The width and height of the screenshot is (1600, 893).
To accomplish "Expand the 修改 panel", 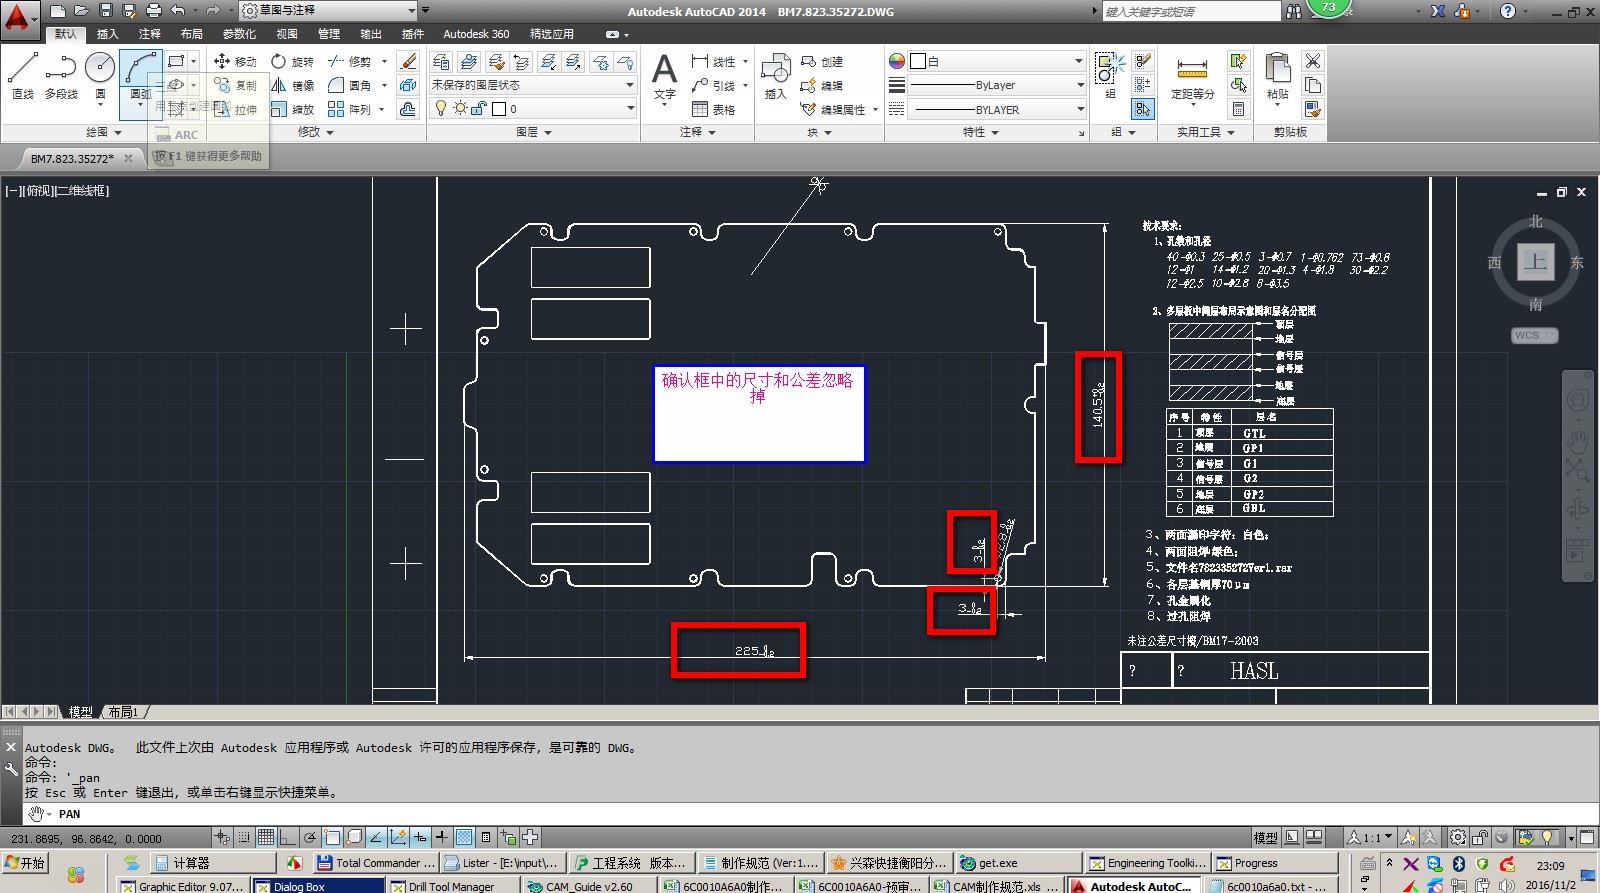I will (x=316, y=132).
